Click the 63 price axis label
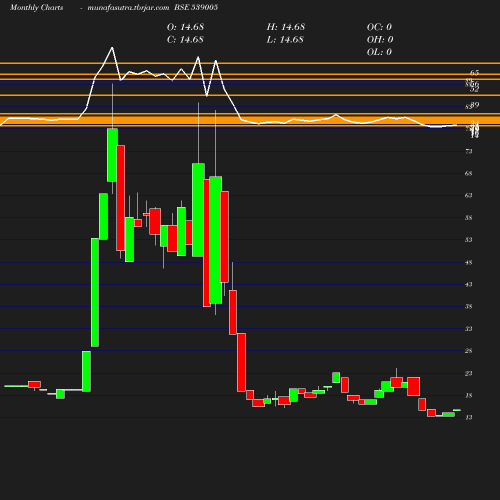500x500 pixels. (469, 195)
